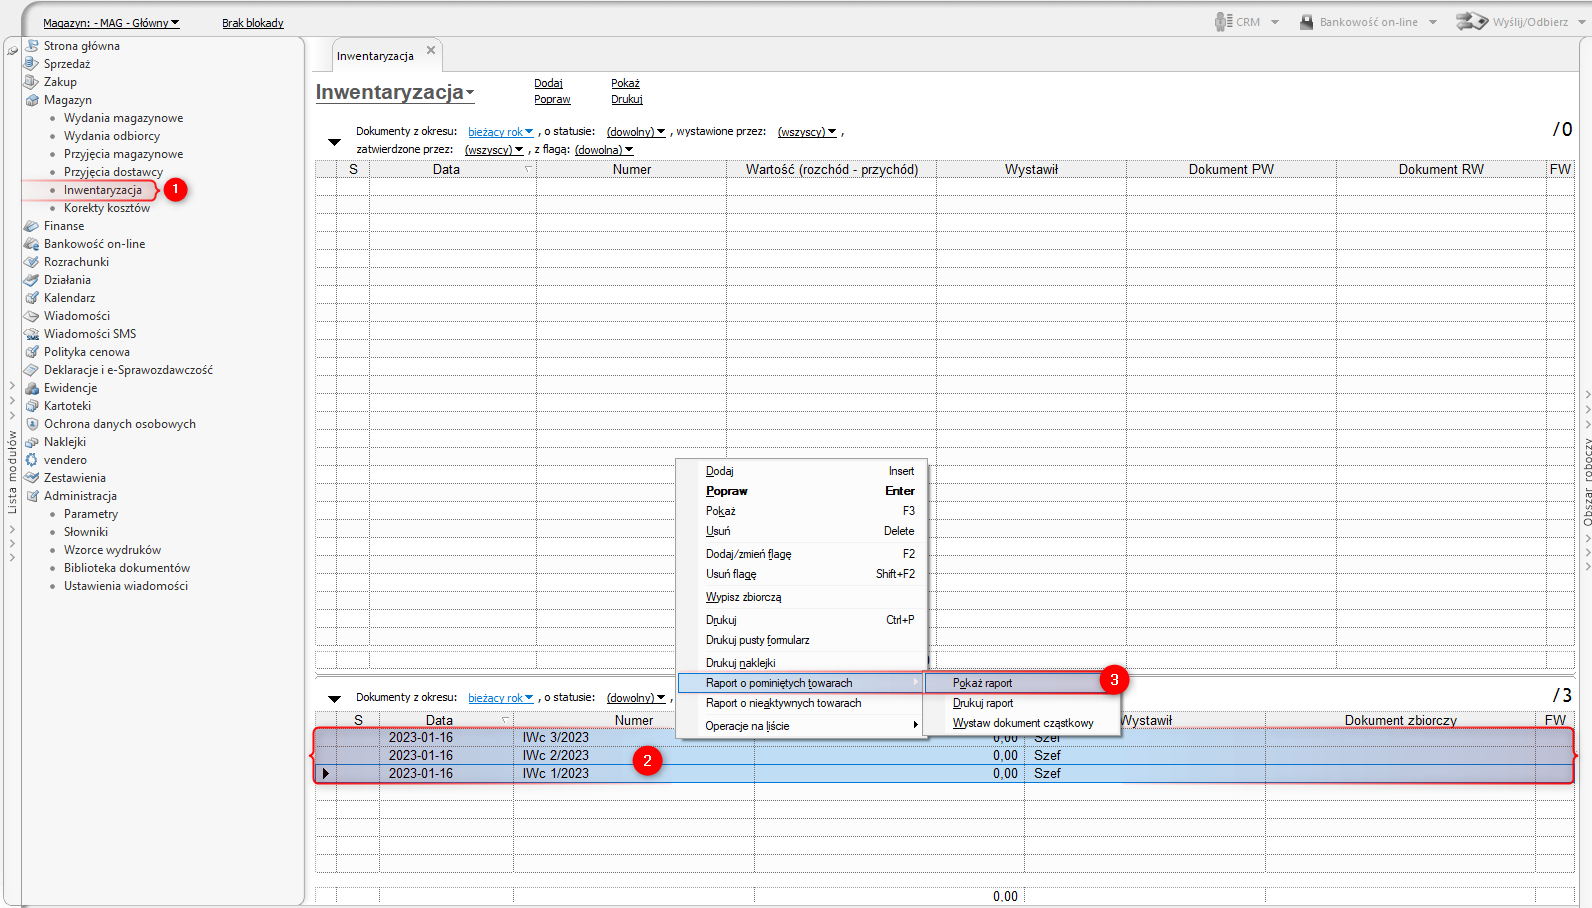Collapse the upper documents filter triangle
Image resolution: width=1592 pixels, height=908 pixels.
[334, 142]
